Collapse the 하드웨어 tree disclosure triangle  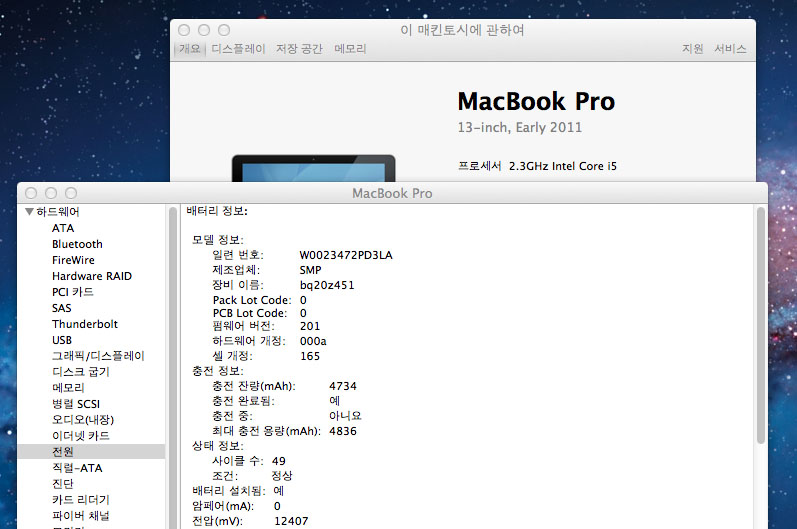coord(29,212)
